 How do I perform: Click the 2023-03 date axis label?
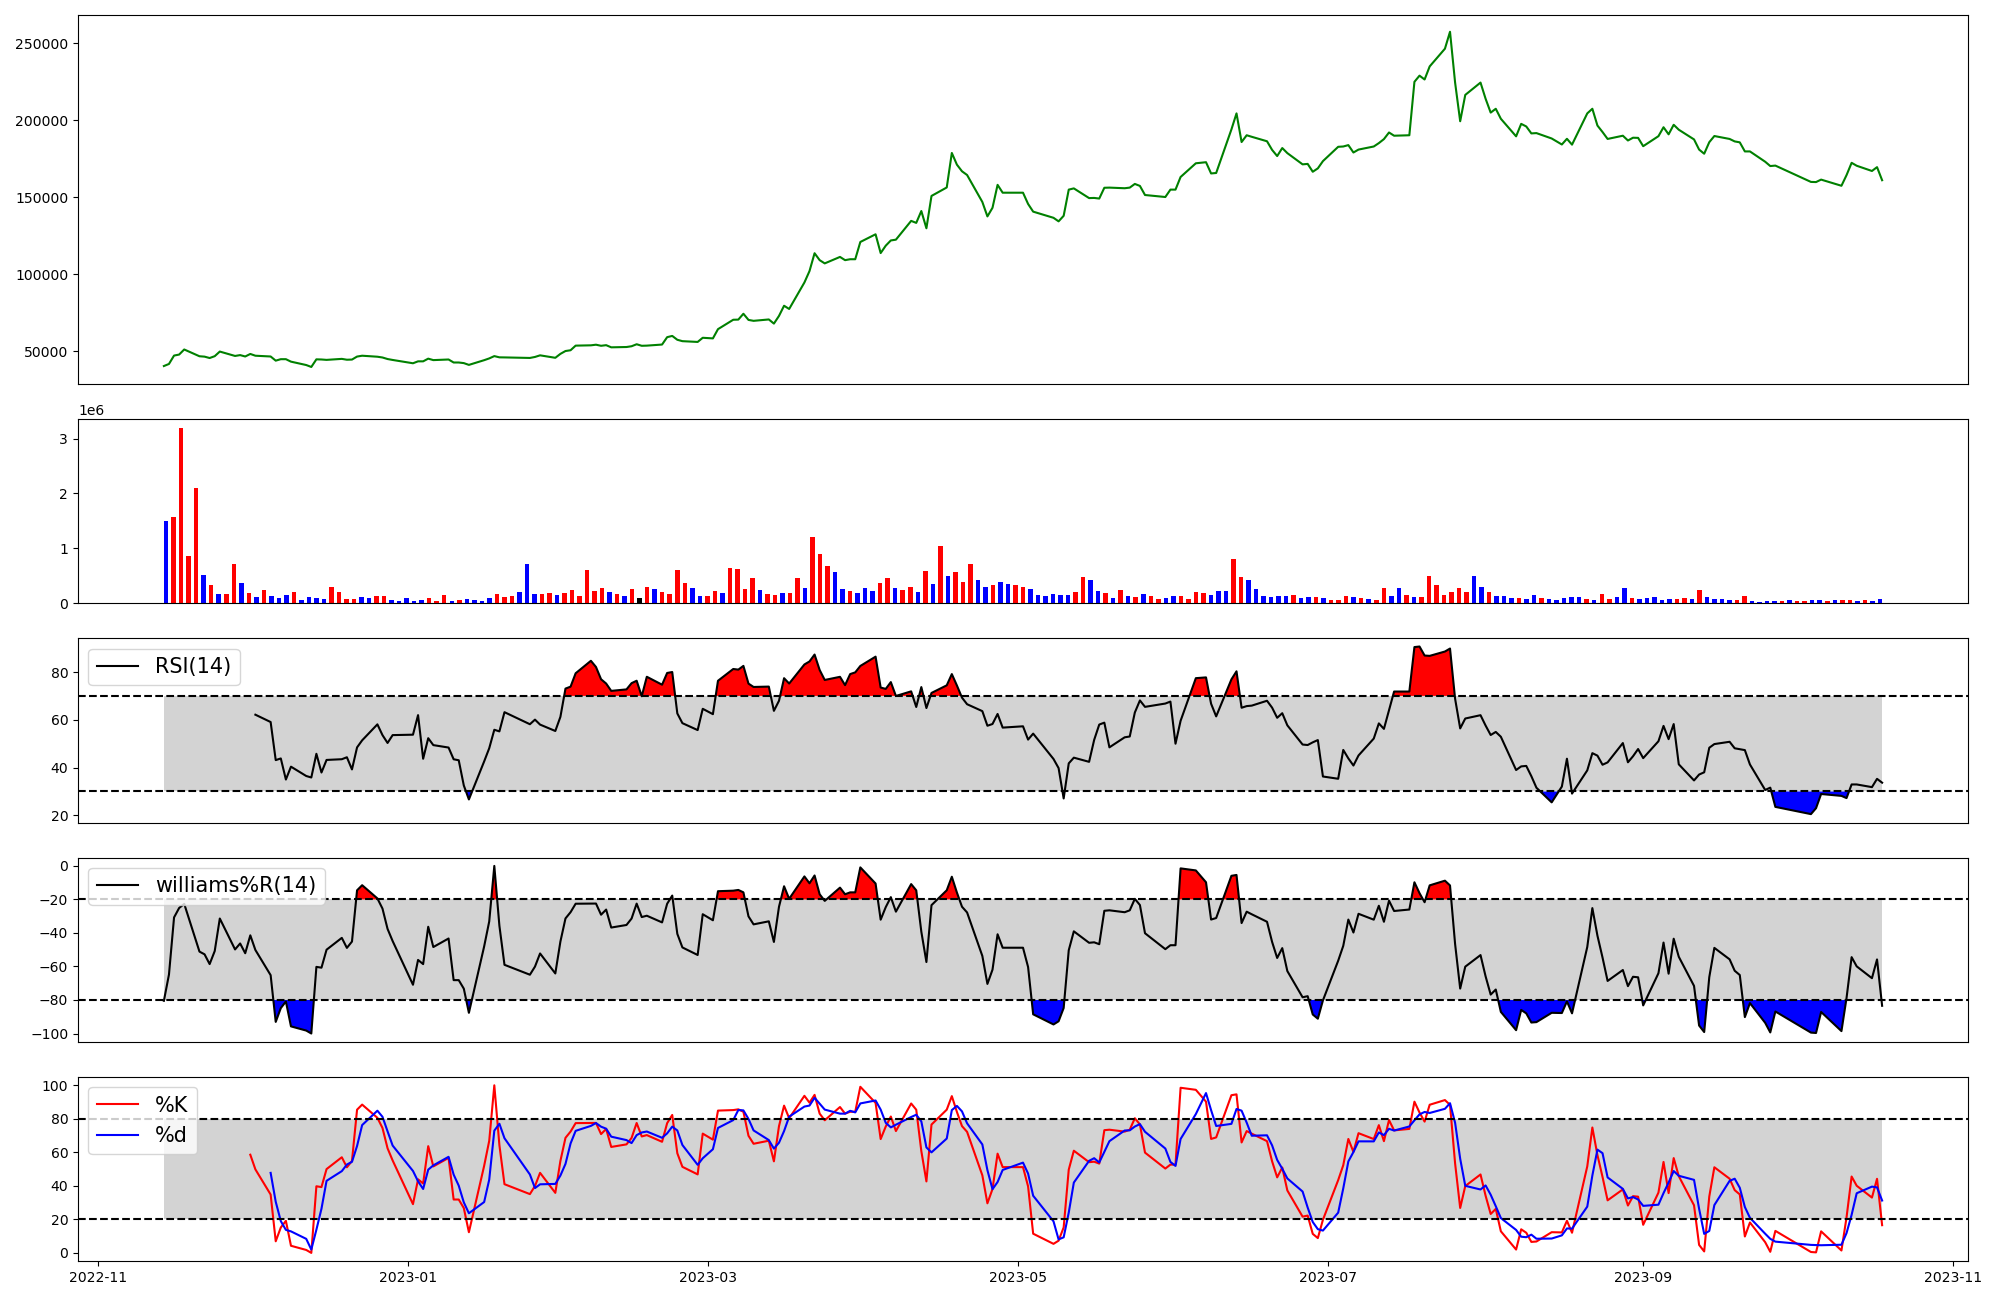point(708,1277)
